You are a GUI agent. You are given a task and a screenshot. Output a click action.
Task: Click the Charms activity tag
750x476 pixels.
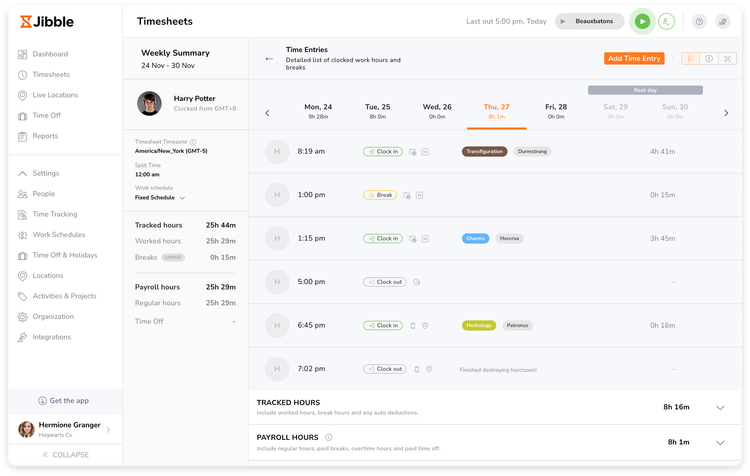point(475,239)
